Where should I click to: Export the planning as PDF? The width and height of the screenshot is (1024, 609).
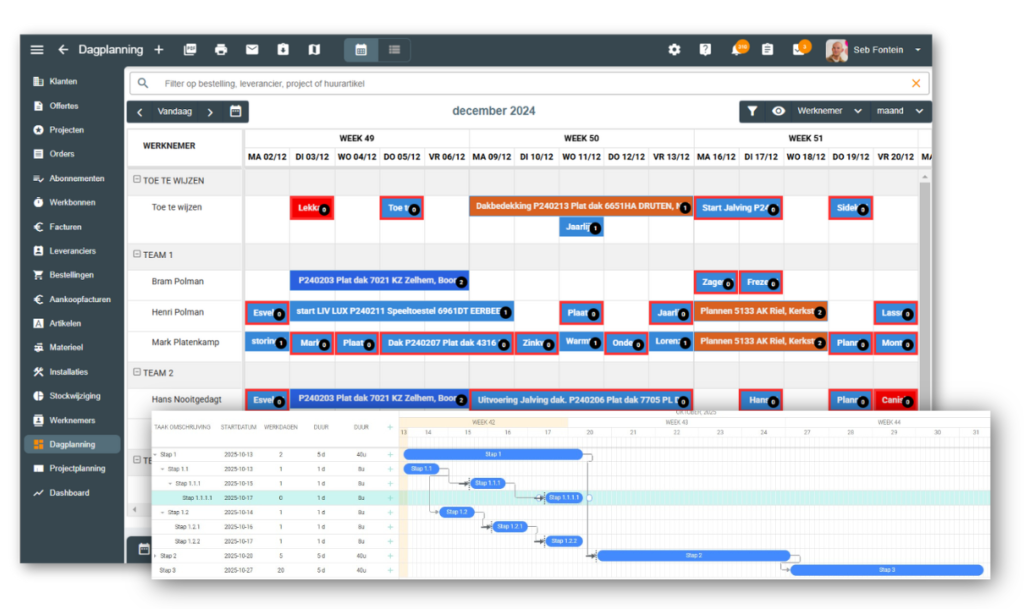(x=190, y=50)
